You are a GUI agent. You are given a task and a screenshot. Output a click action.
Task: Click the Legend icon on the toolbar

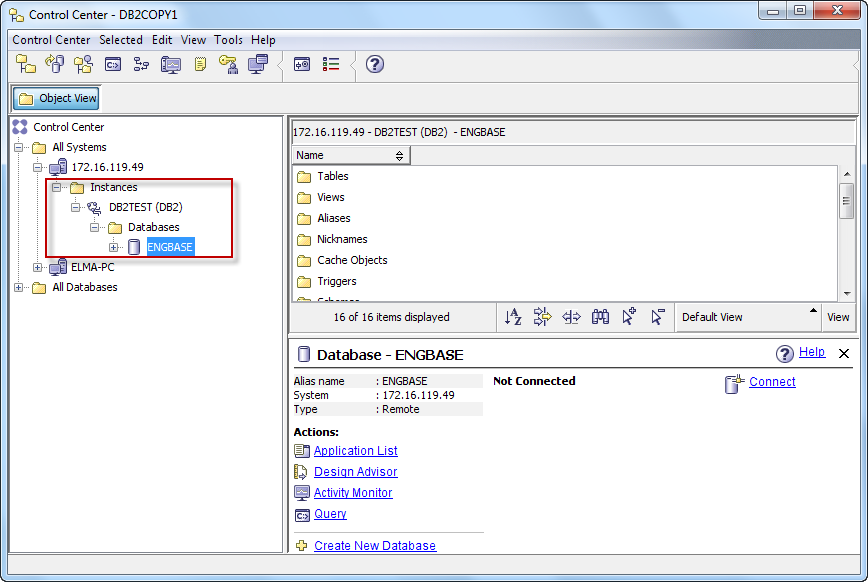point(331,64)
